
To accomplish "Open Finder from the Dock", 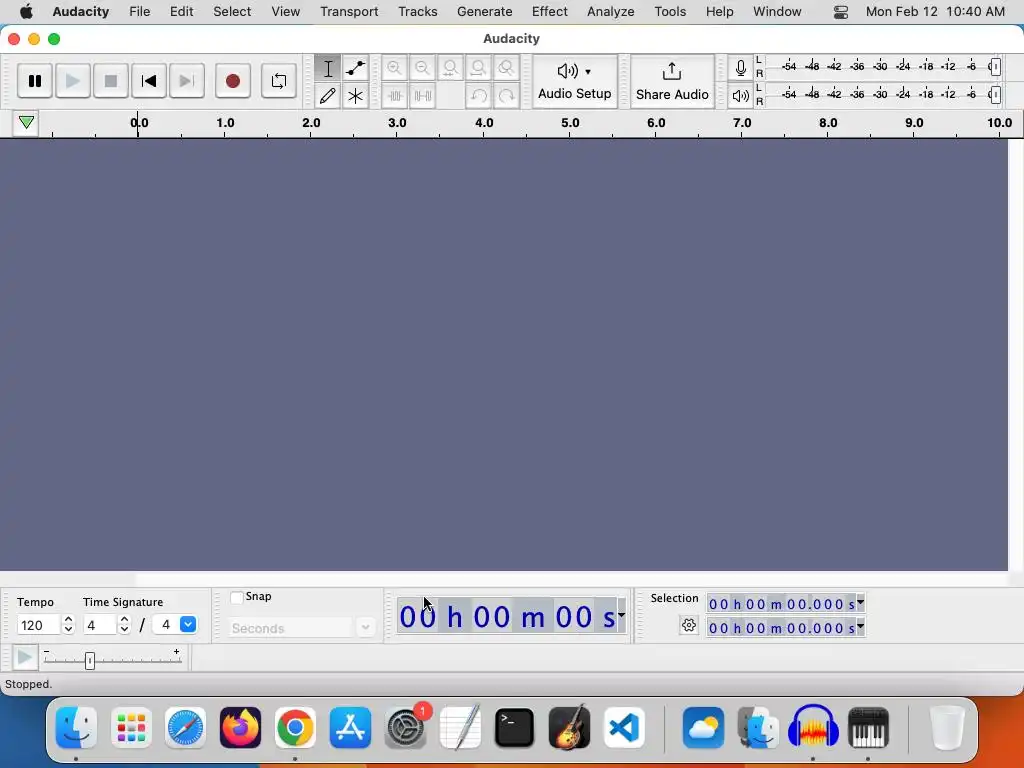I will click(x=76, y=727).
